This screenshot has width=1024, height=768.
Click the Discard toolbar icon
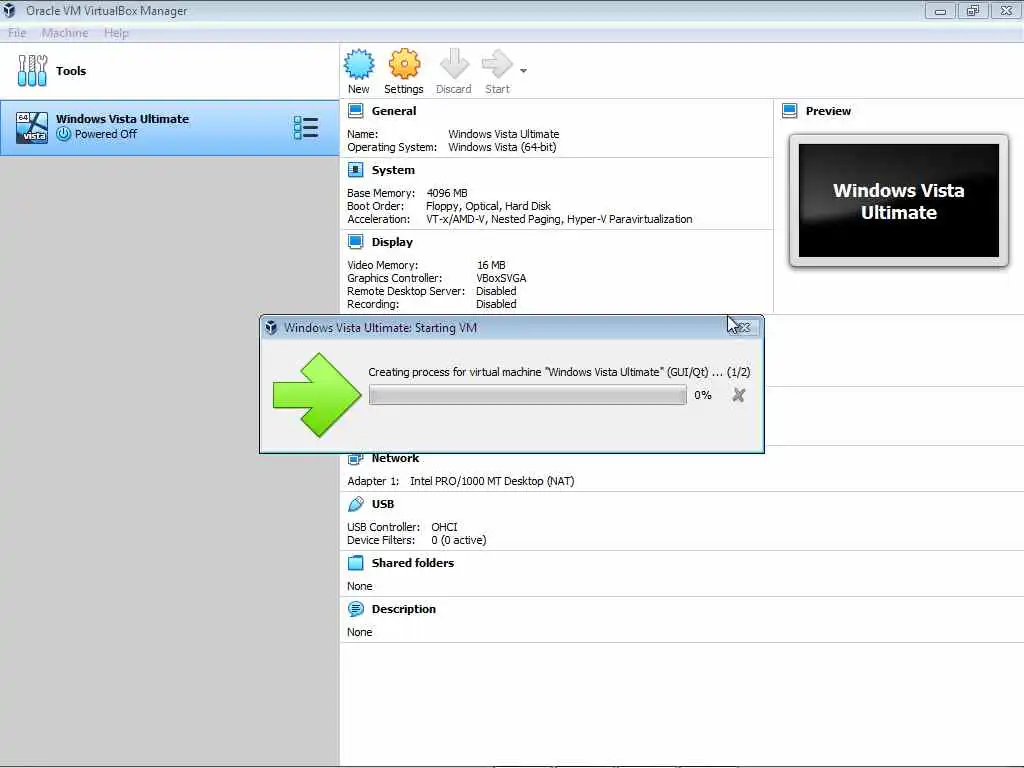tap(454, 64)
